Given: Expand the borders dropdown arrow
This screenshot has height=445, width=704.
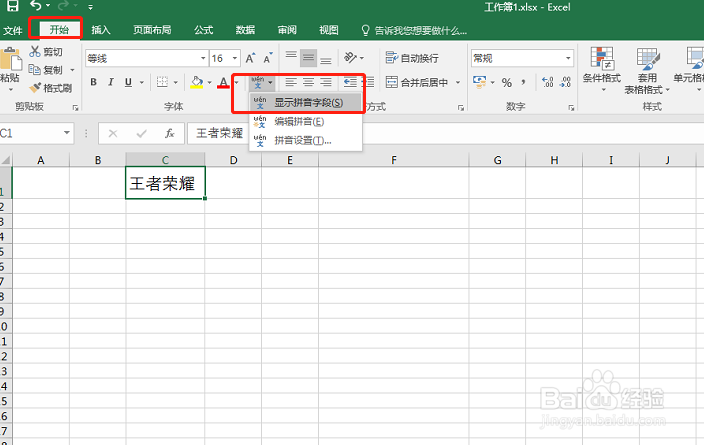Looking at the screenshot, I should pos(176,82).
